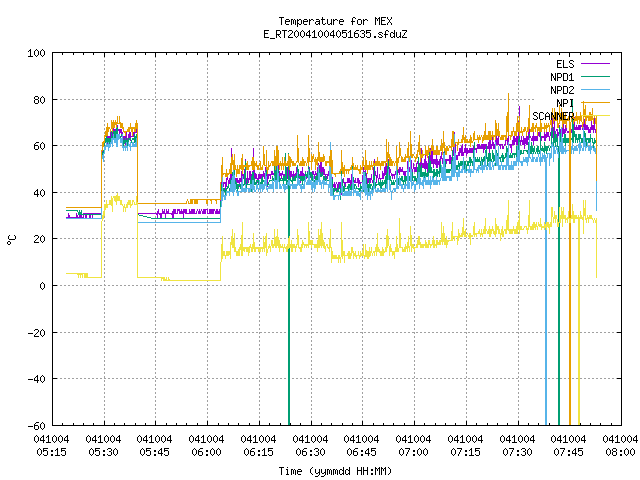Click the y-axis tick label -60
Image resolution: width=640 pixels, height=480 pixels.
click(36, 426)
